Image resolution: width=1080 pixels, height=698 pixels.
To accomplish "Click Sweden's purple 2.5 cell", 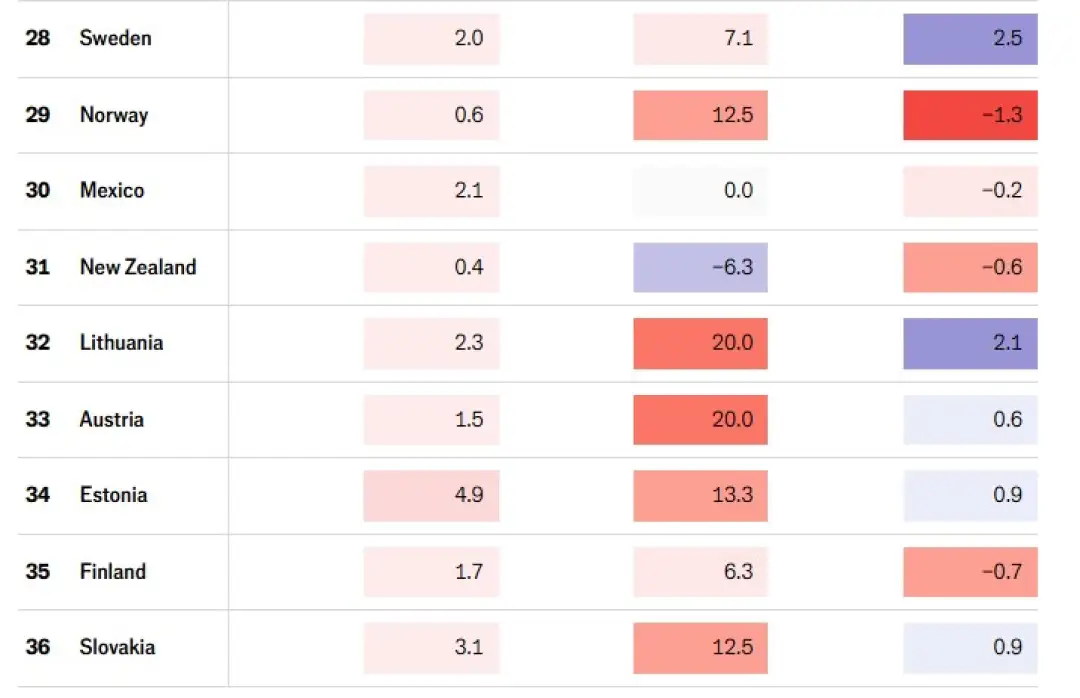I will click(970, 39).
